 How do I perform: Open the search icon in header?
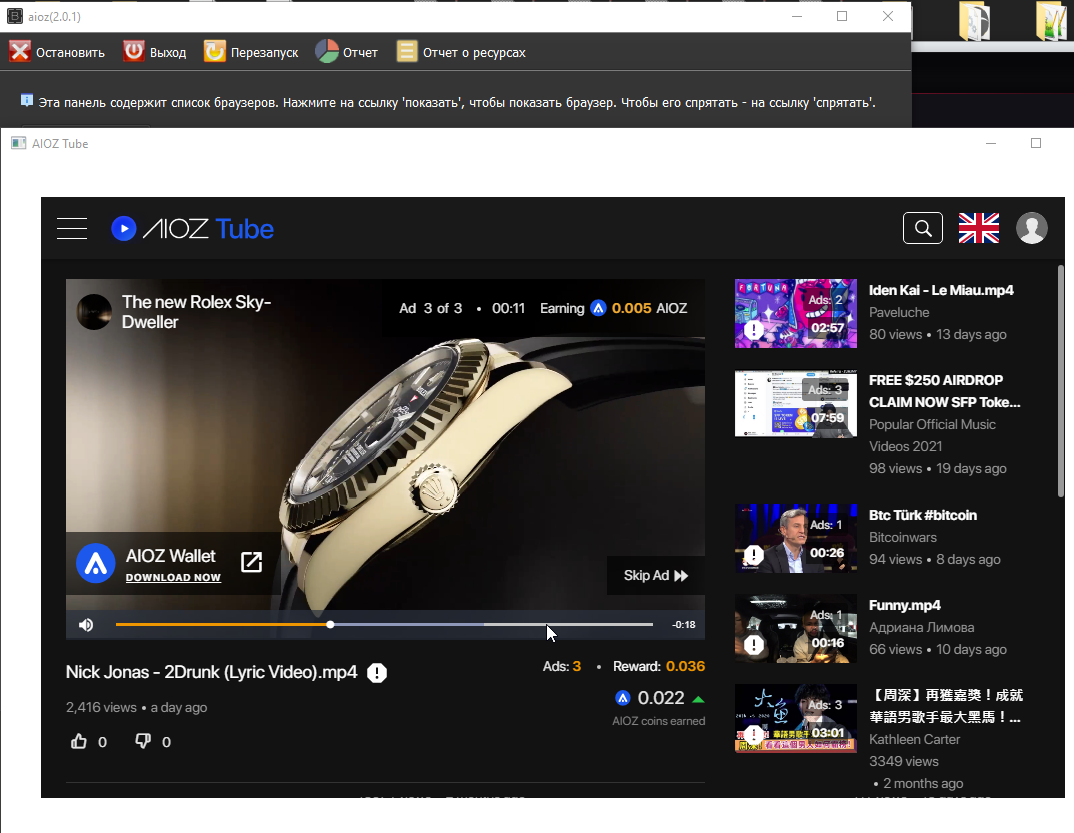[923, 228]
